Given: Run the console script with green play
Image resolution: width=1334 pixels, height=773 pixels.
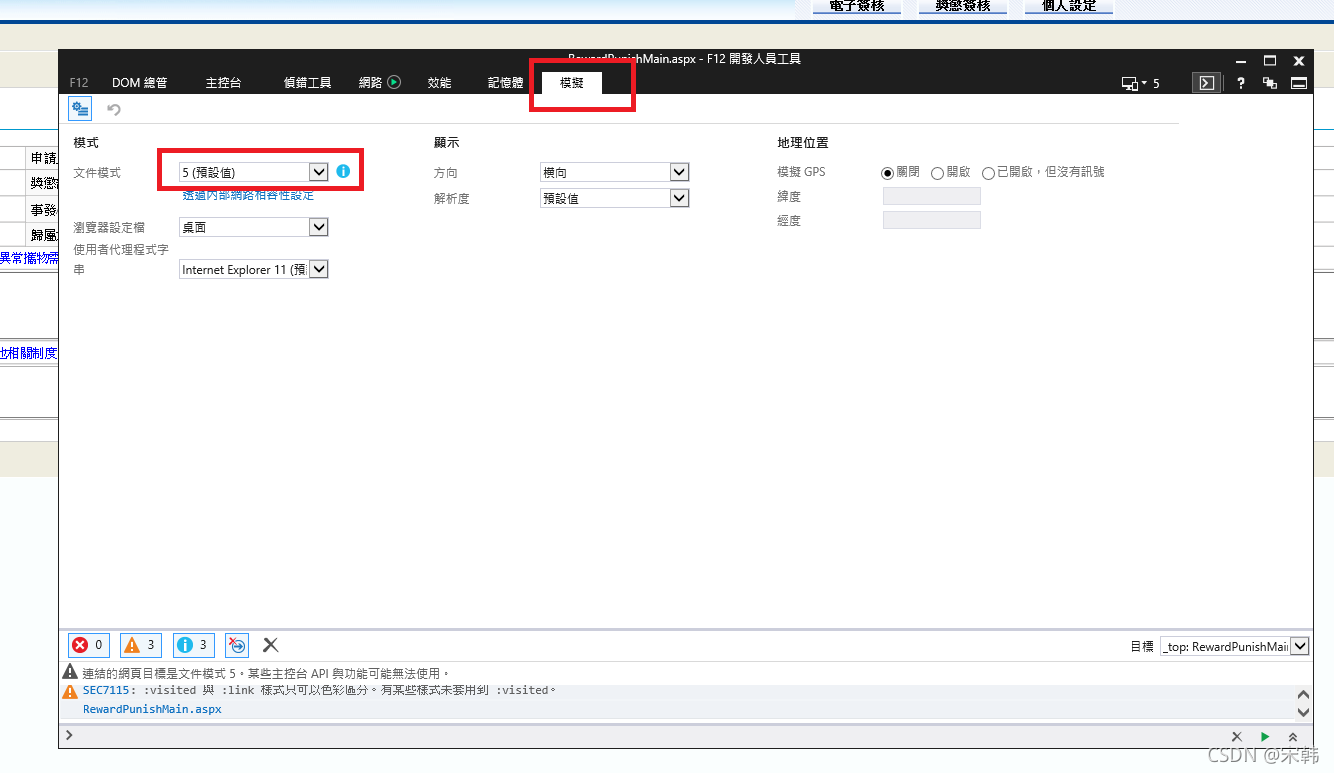Looking at the screenshot, I should [x=1265, y=736].
